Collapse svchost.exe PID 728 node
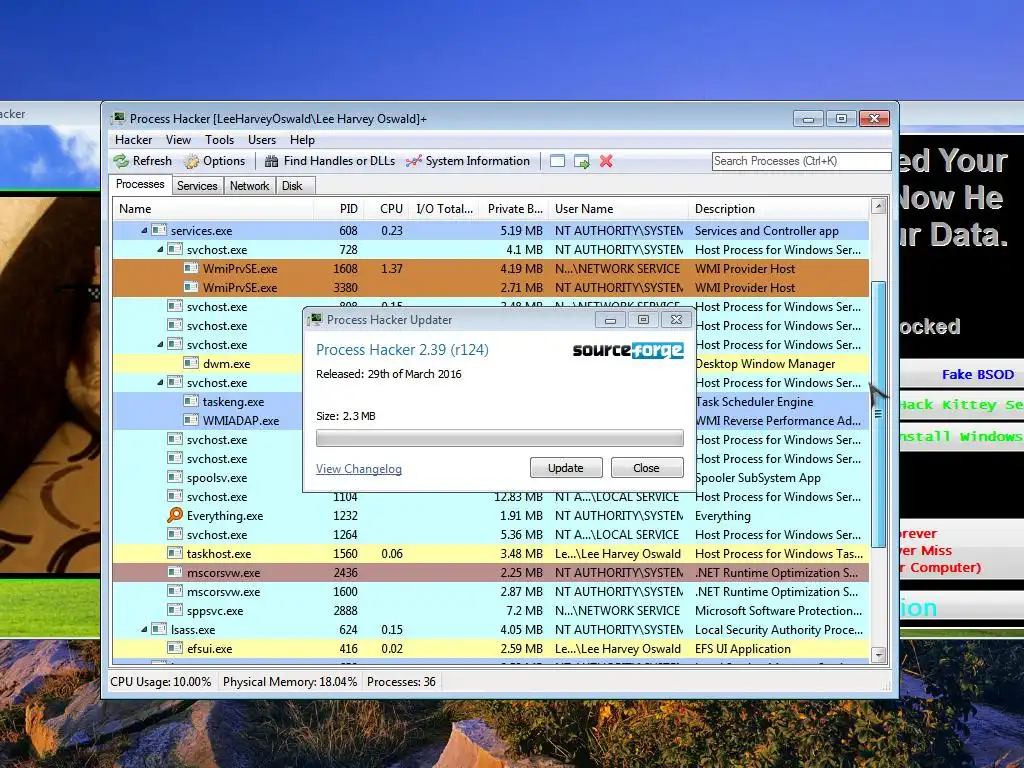This screenshot has height=768, width=1024. (160, 249)
